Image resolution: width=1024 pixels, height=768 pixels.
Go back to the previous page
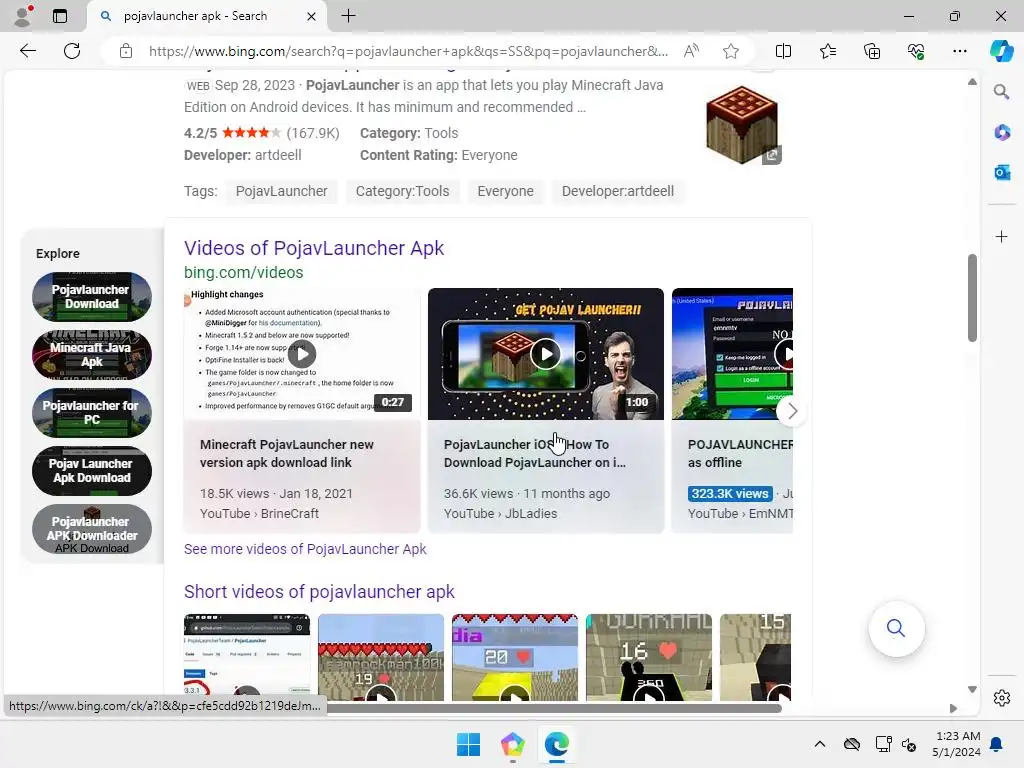click(x=27, y=51)
